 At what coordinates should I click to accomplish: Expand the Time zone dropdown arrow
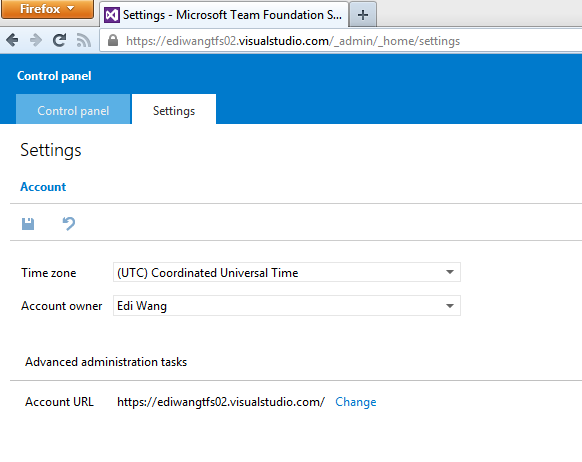tap(450, 272)
